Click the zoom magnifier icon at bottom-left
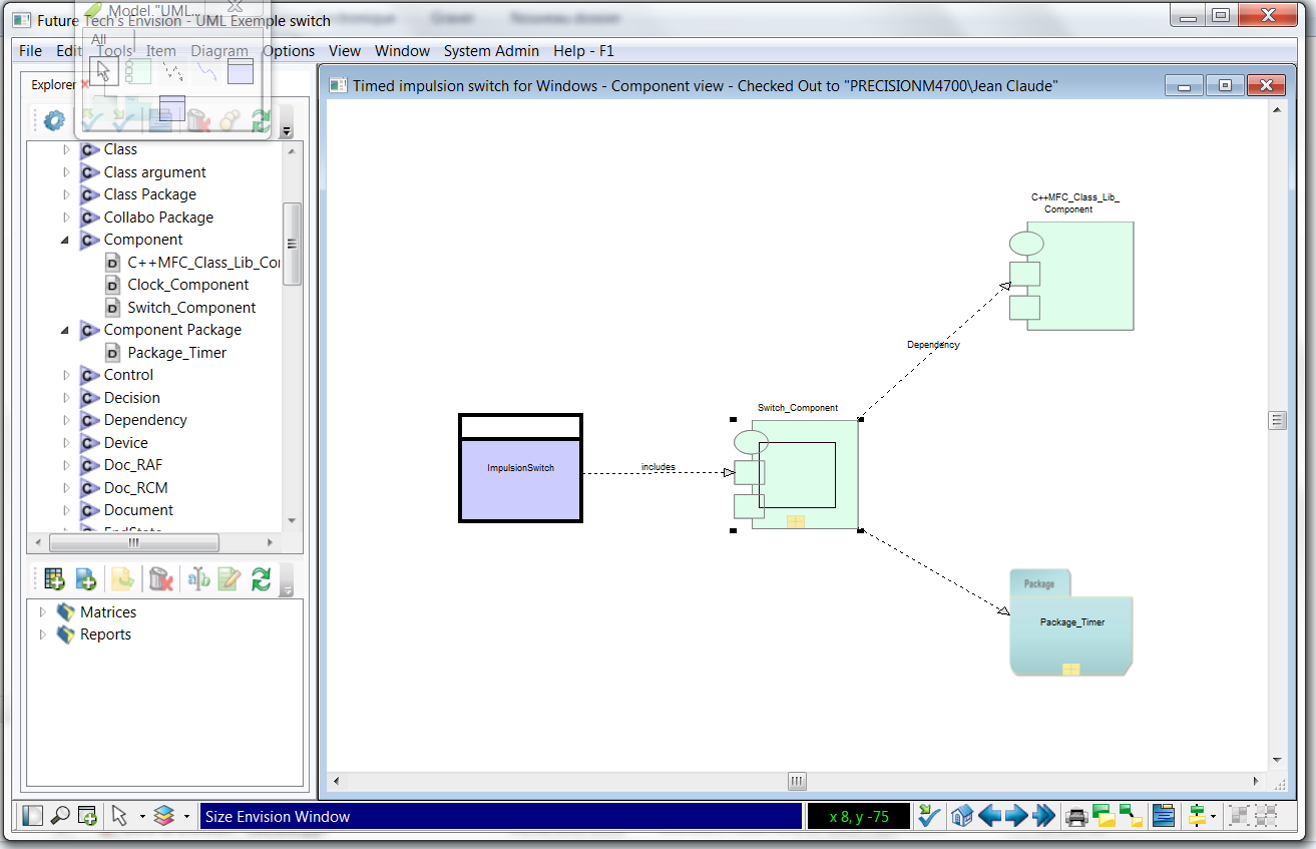 point(59,815)
